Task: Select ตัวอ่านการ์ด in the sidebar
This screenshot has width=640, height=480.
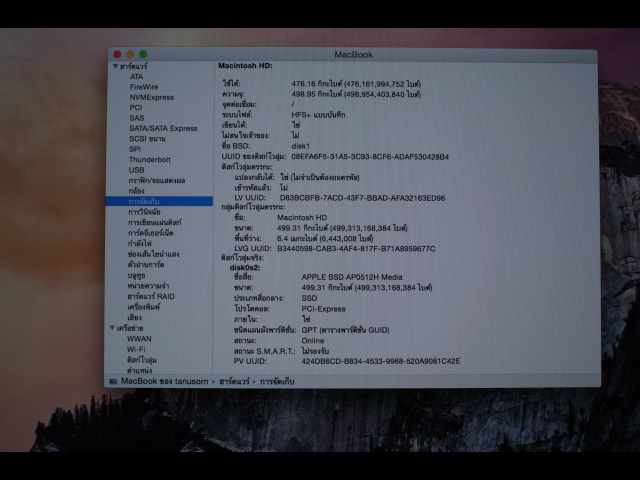Action: pyautogui.click(x=146, y=265)
